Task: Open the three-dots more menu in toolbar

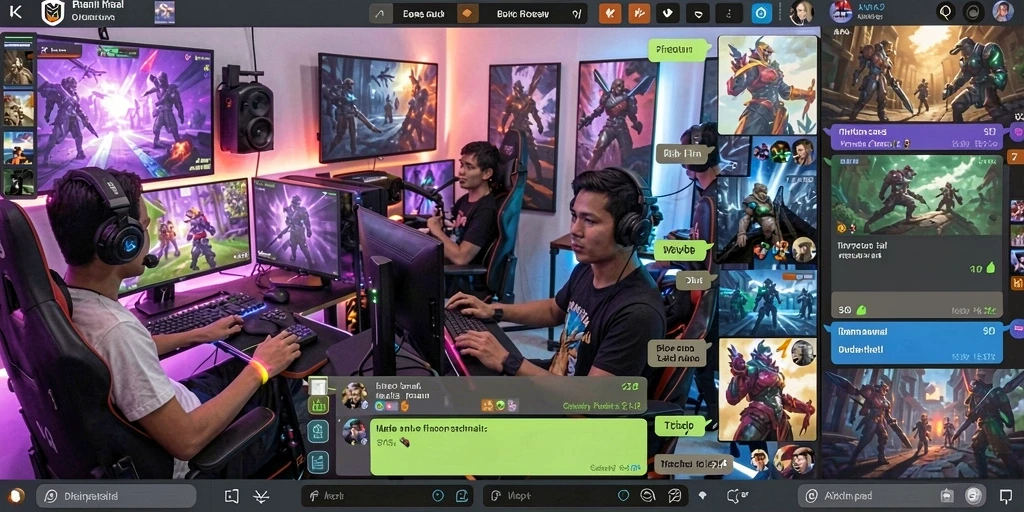Action: click(x=729, y=13)
